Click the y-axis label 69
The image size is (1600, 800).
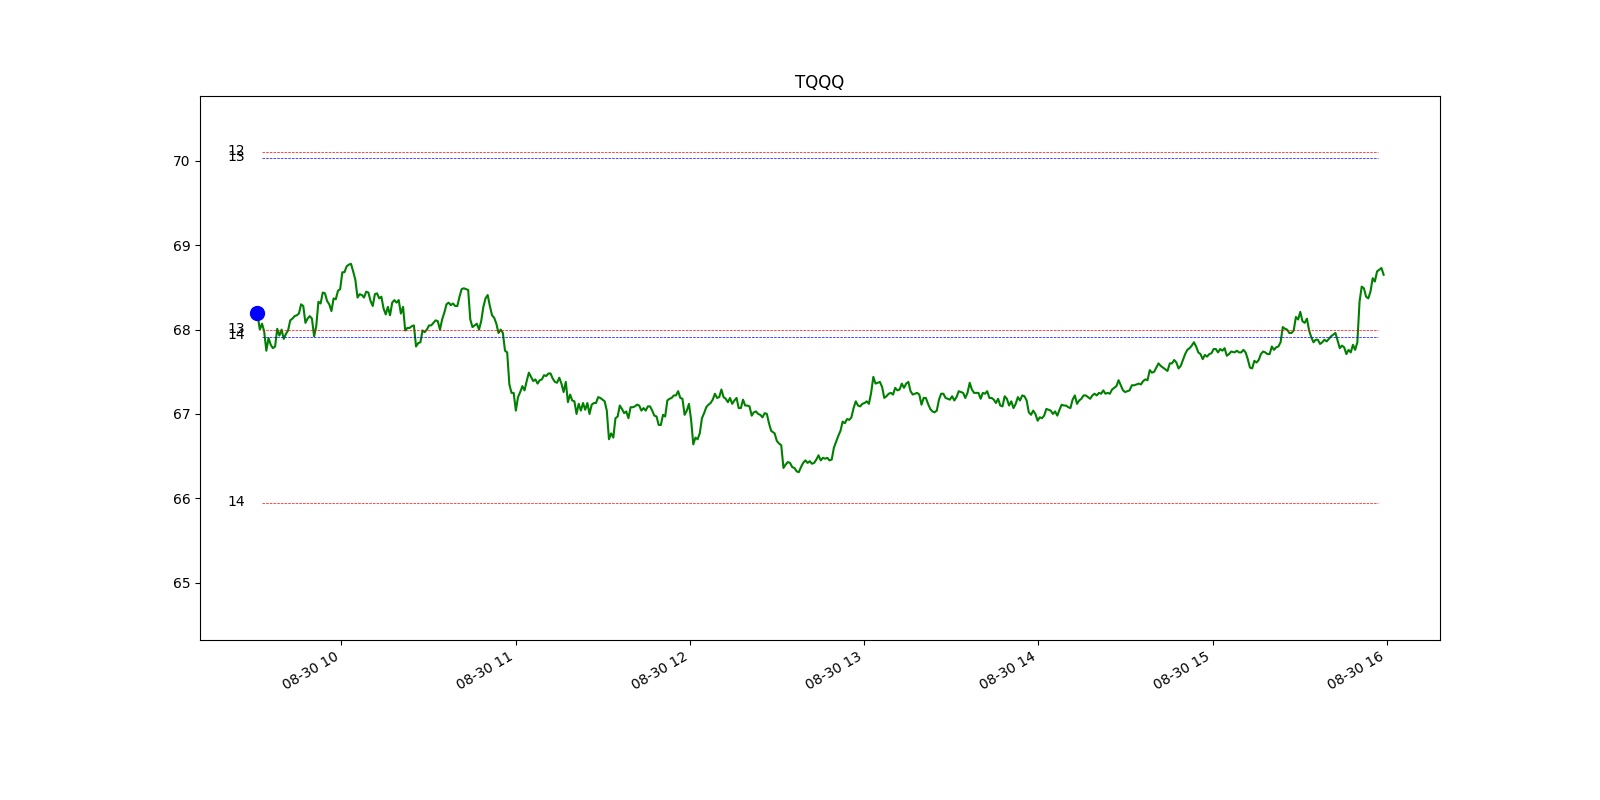coord(181,246)
